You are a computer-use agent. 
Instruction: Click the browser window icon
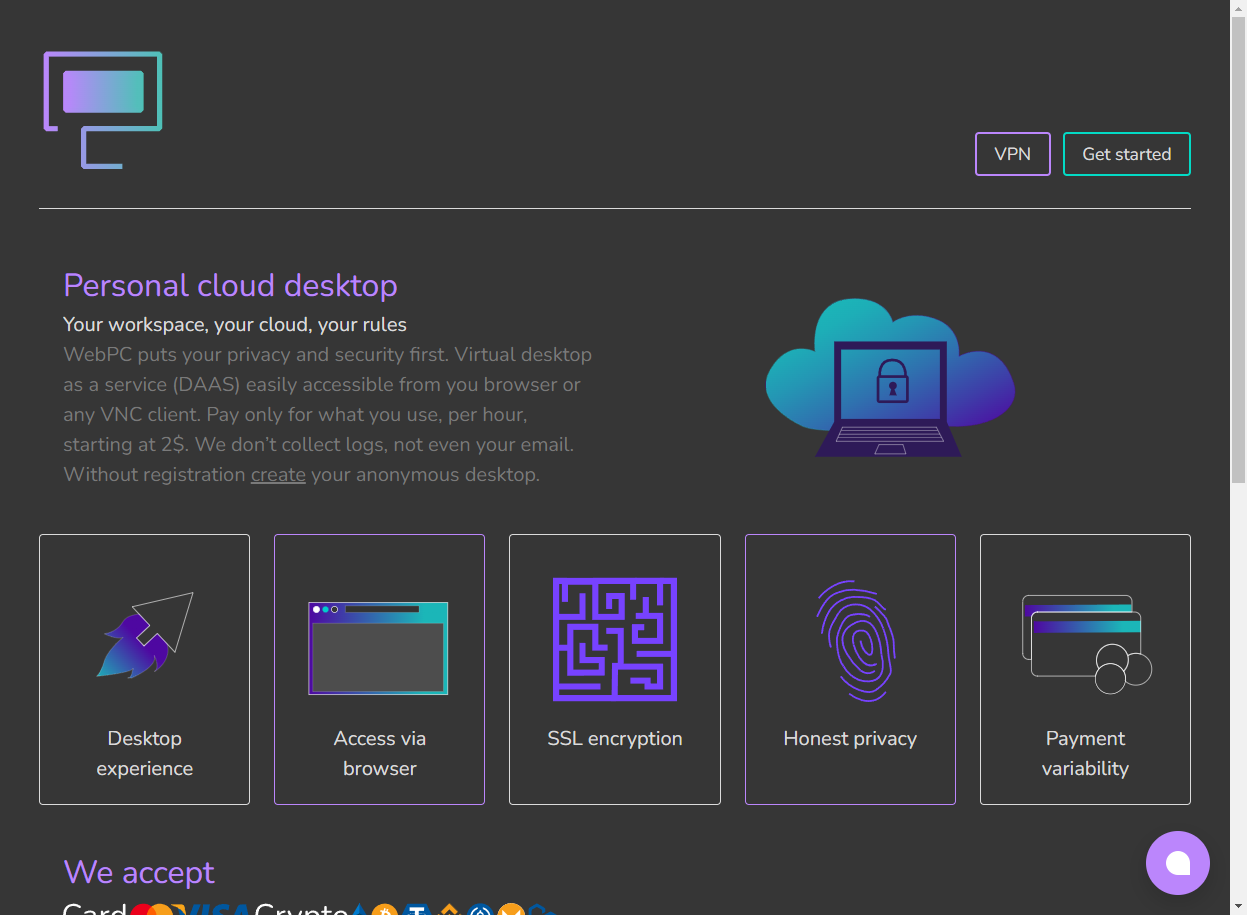378,648
